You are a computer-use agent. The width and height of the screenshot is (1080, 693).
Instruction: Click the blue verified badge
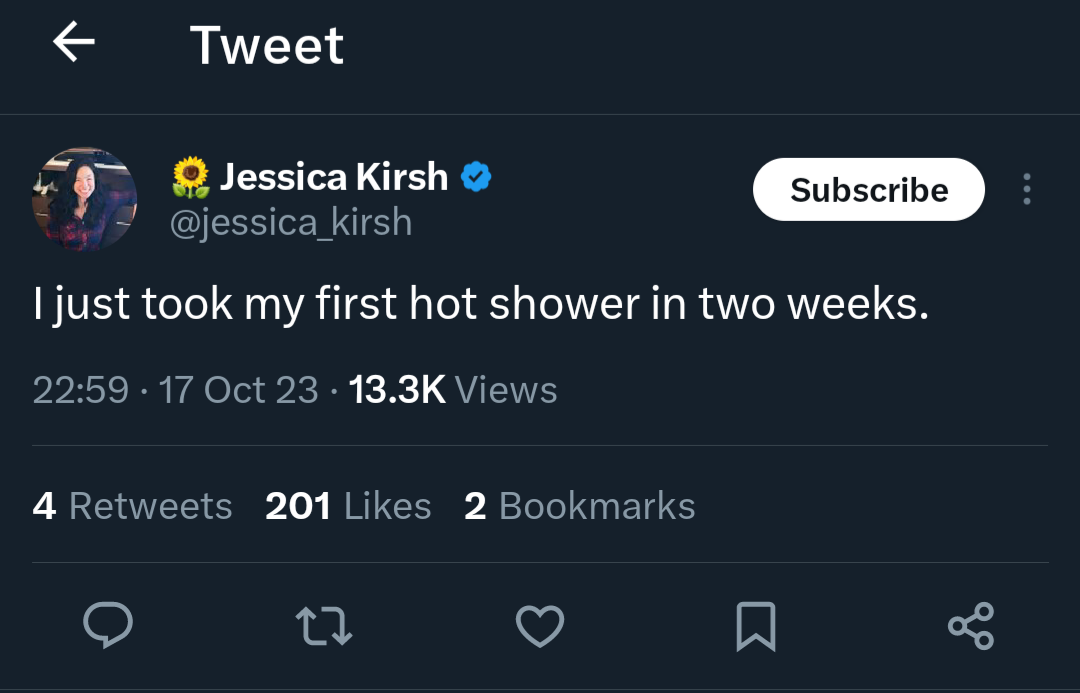[x=476, y=177]
